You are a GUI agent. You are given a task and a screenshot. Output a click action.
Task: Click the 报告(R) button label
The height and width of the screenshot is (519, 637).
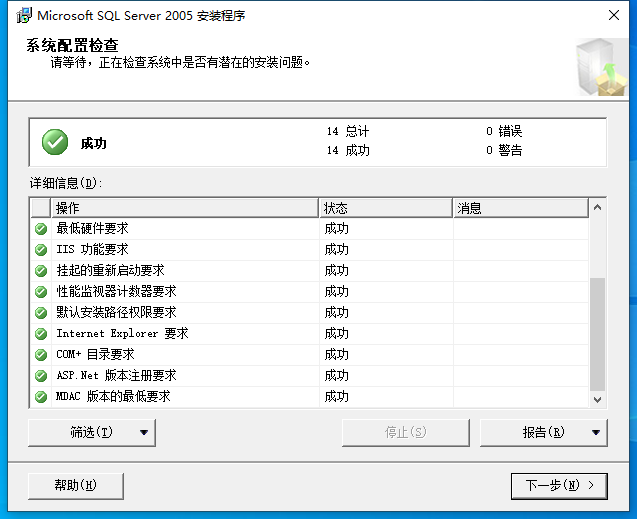[543, 432]
